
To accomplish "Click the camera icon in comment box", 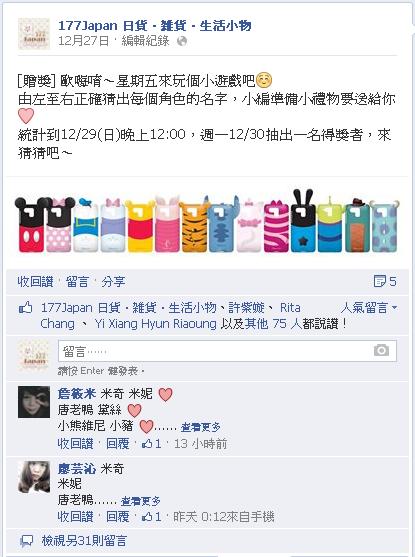I will [x=381, y=351].
